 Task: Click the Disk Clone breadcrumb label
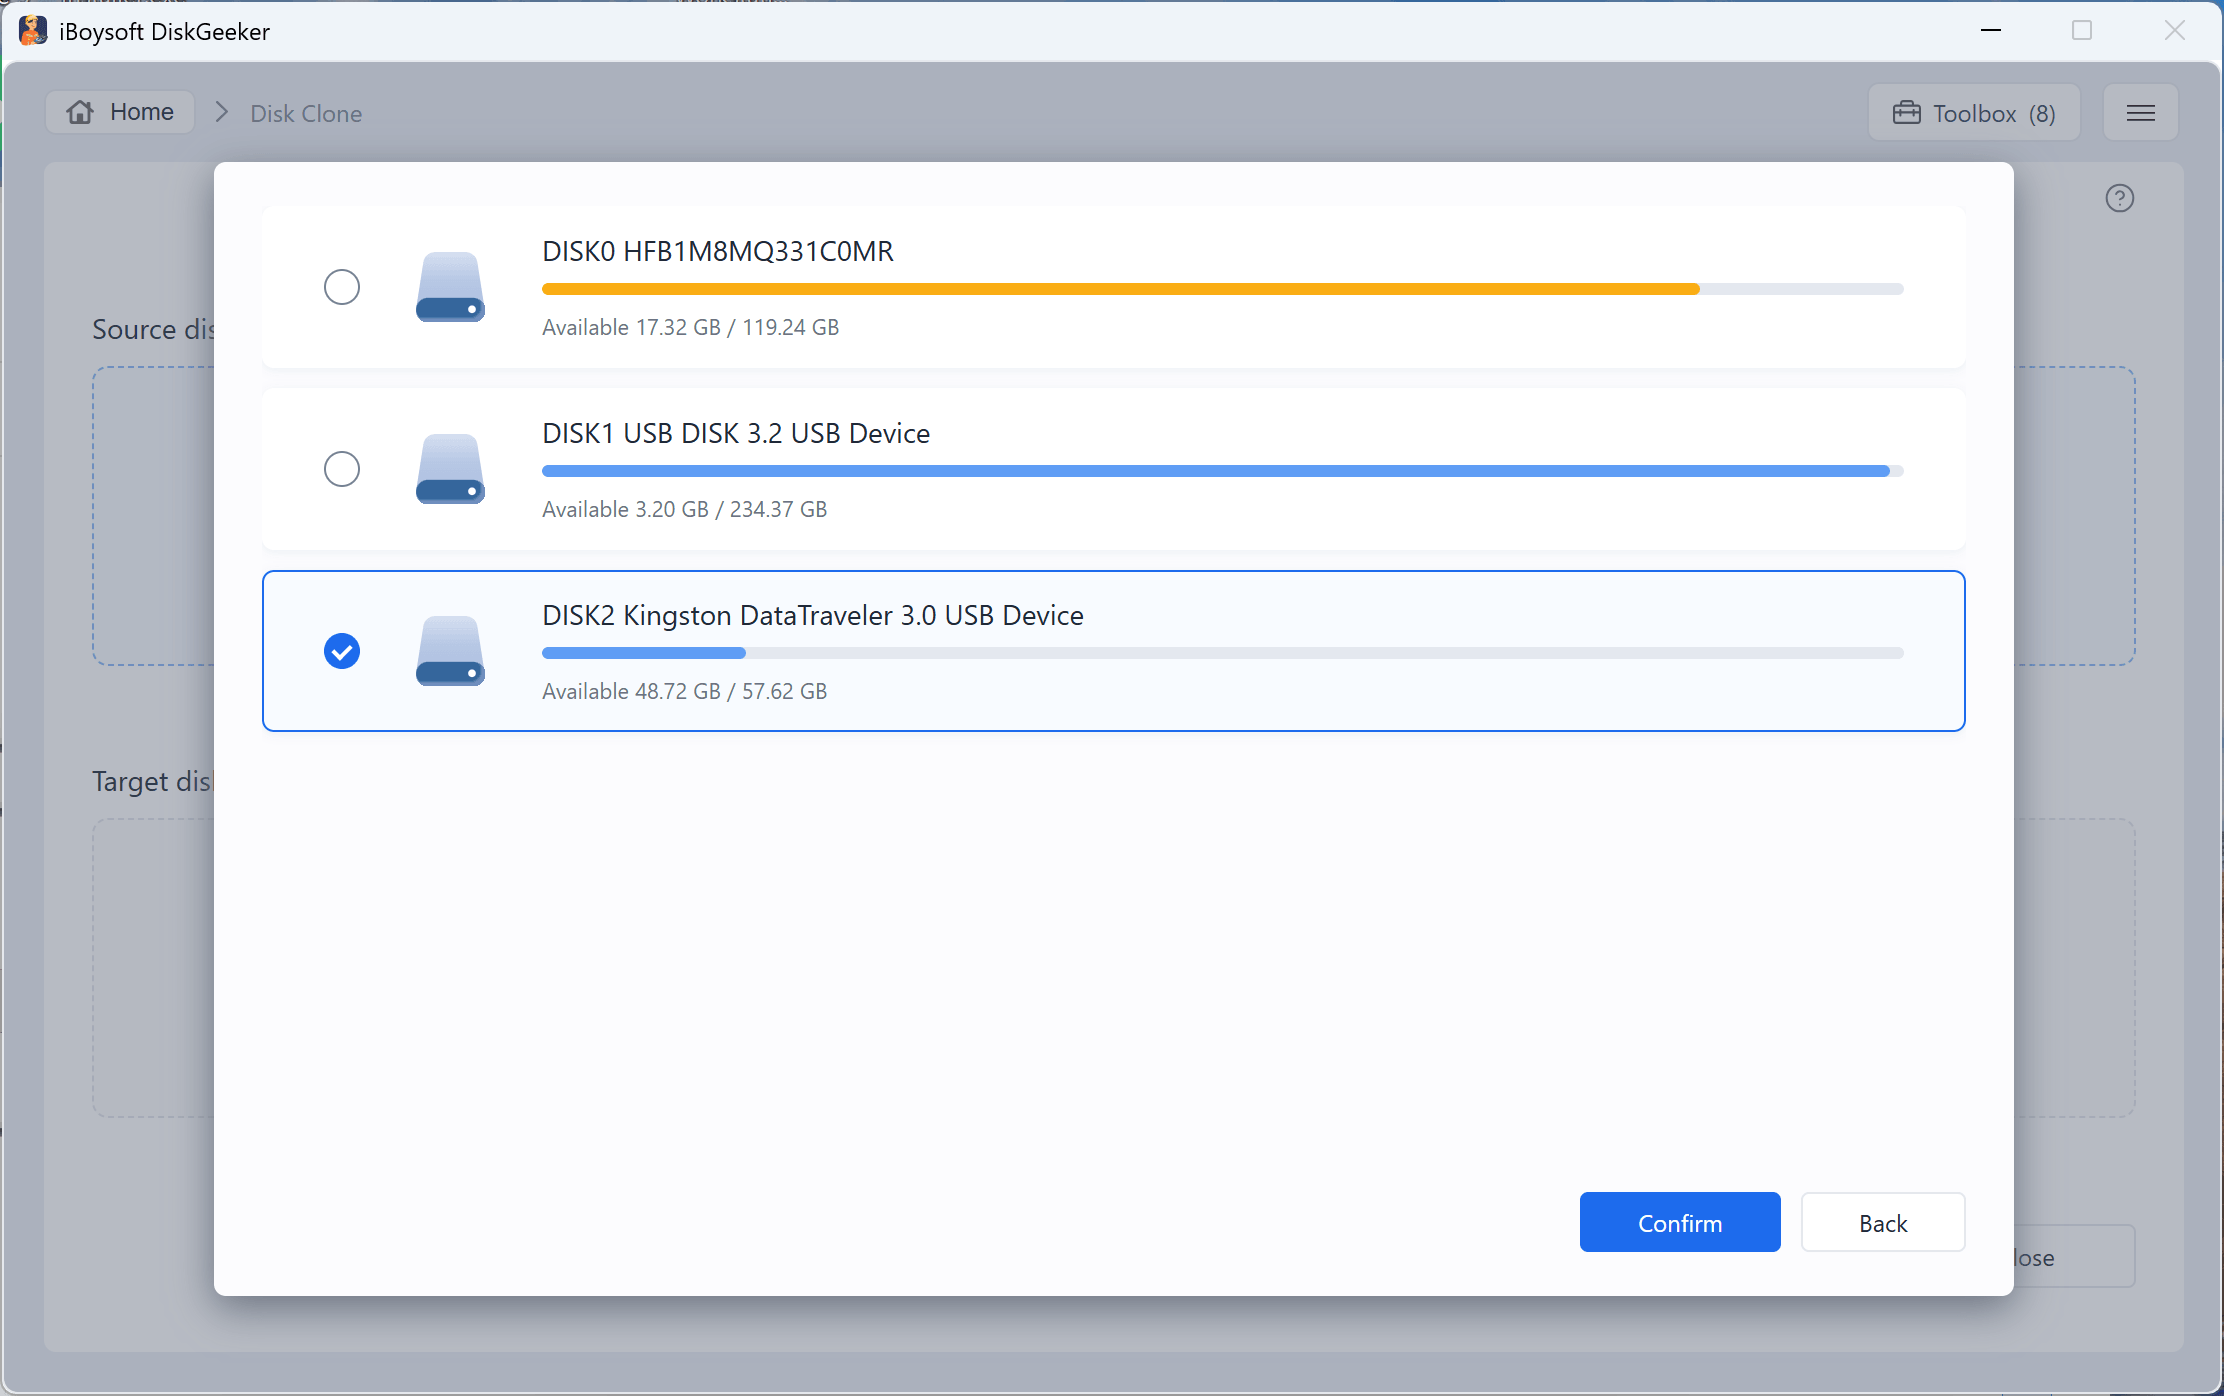pos(306,113)
